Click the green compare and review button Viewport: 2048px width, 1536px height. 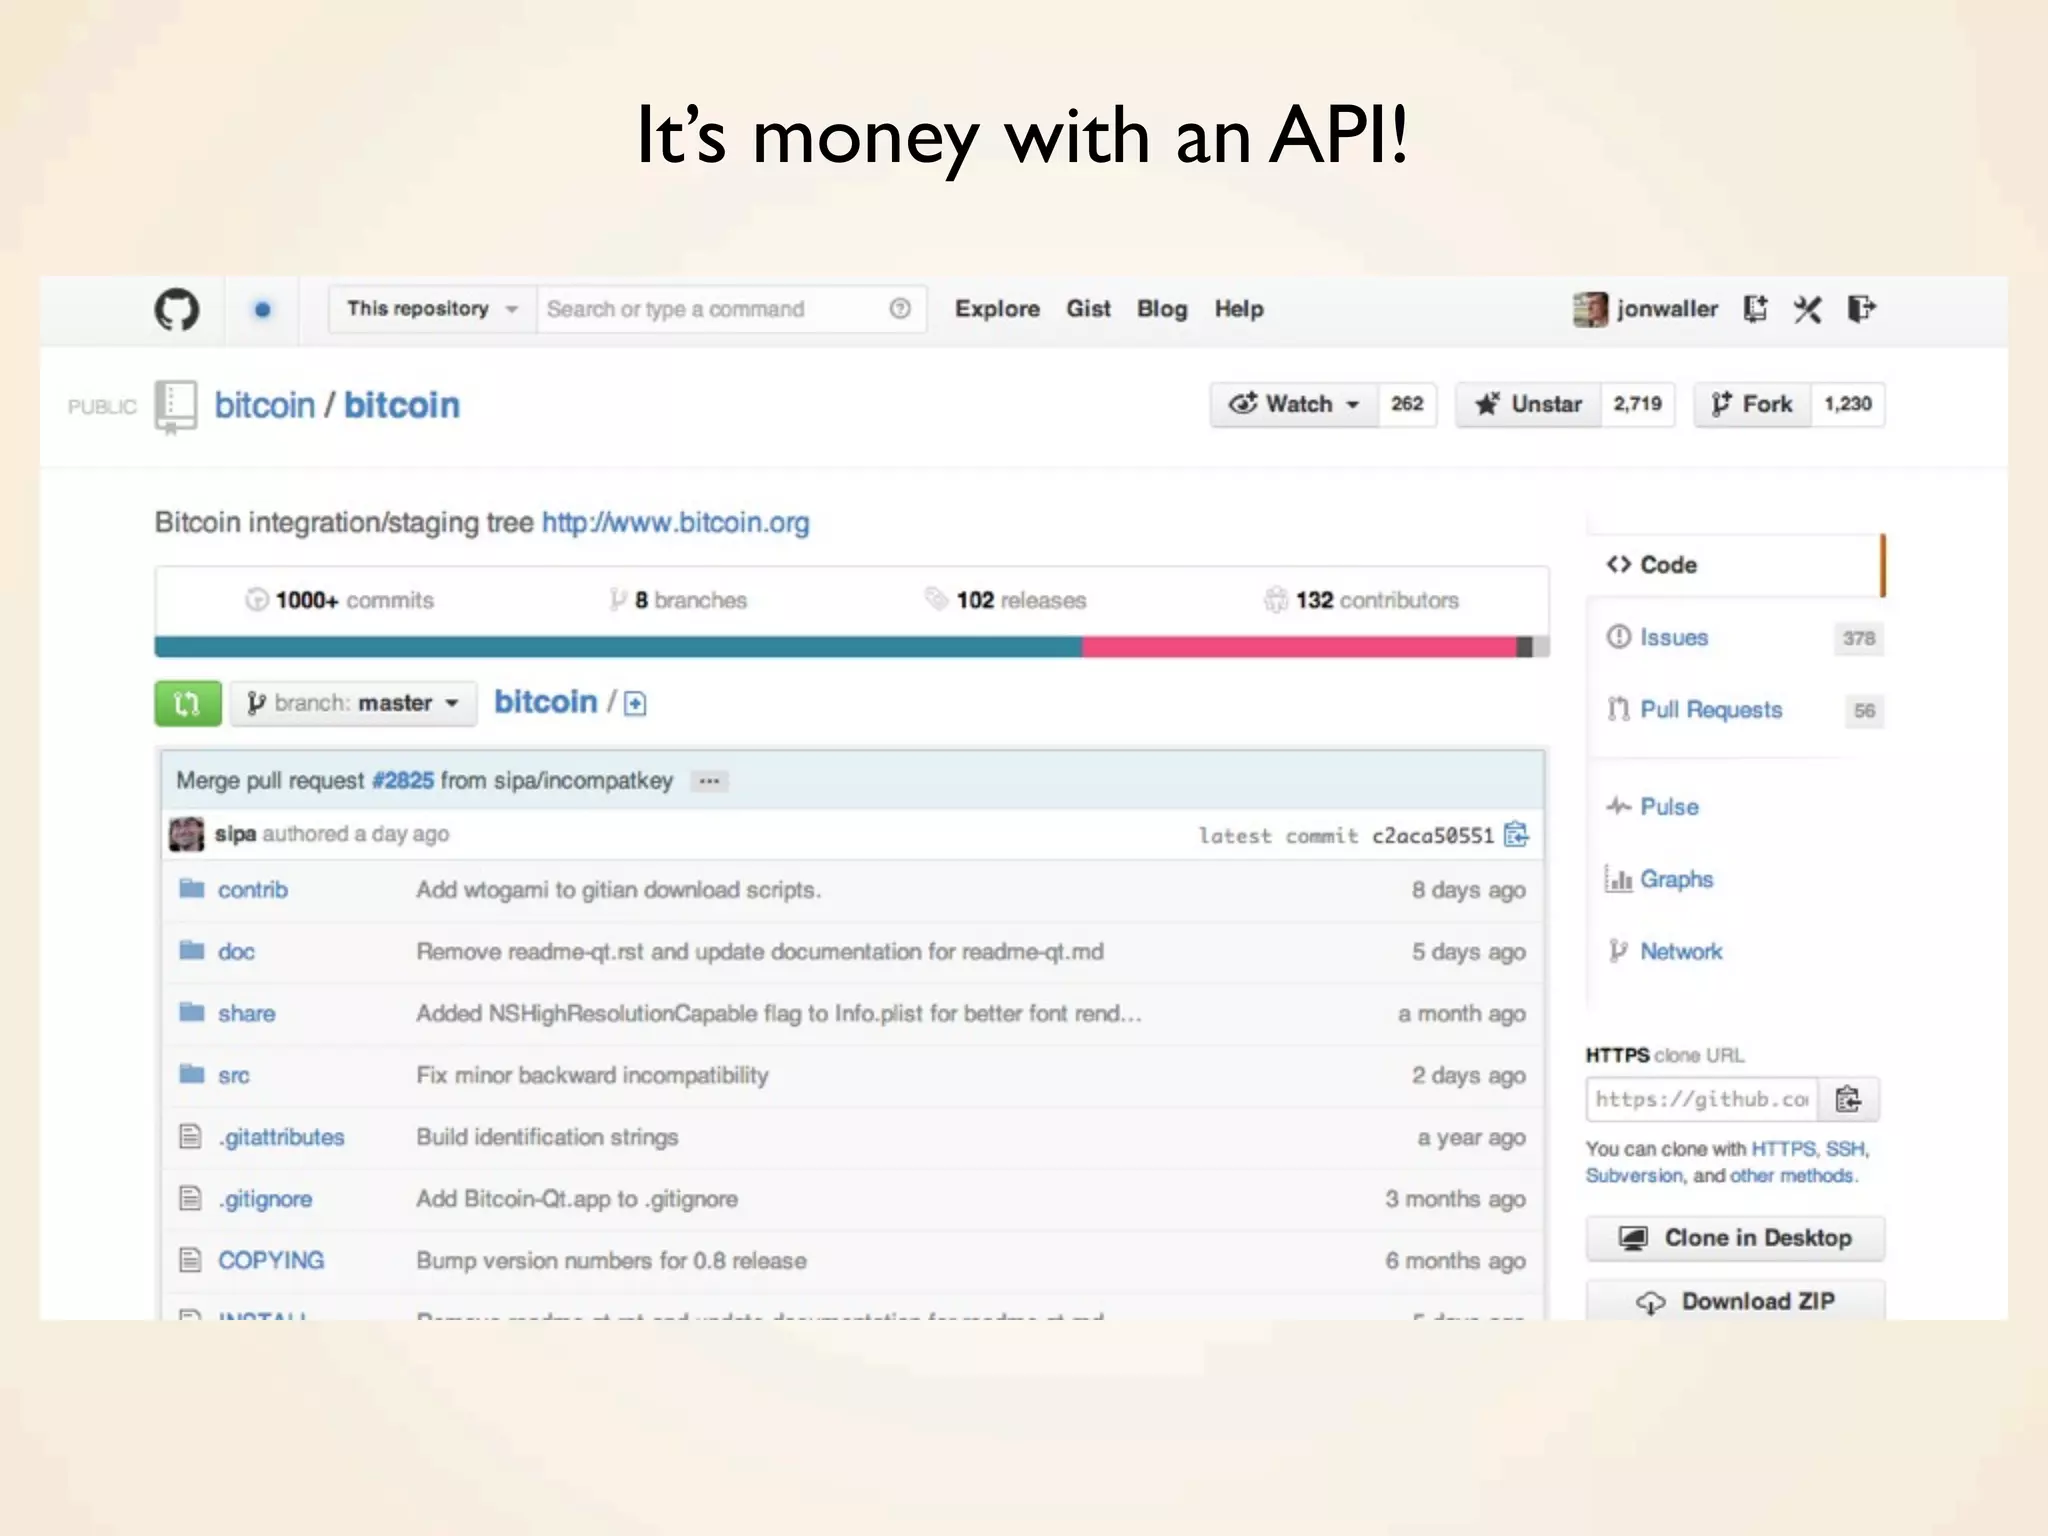(188, 703)
